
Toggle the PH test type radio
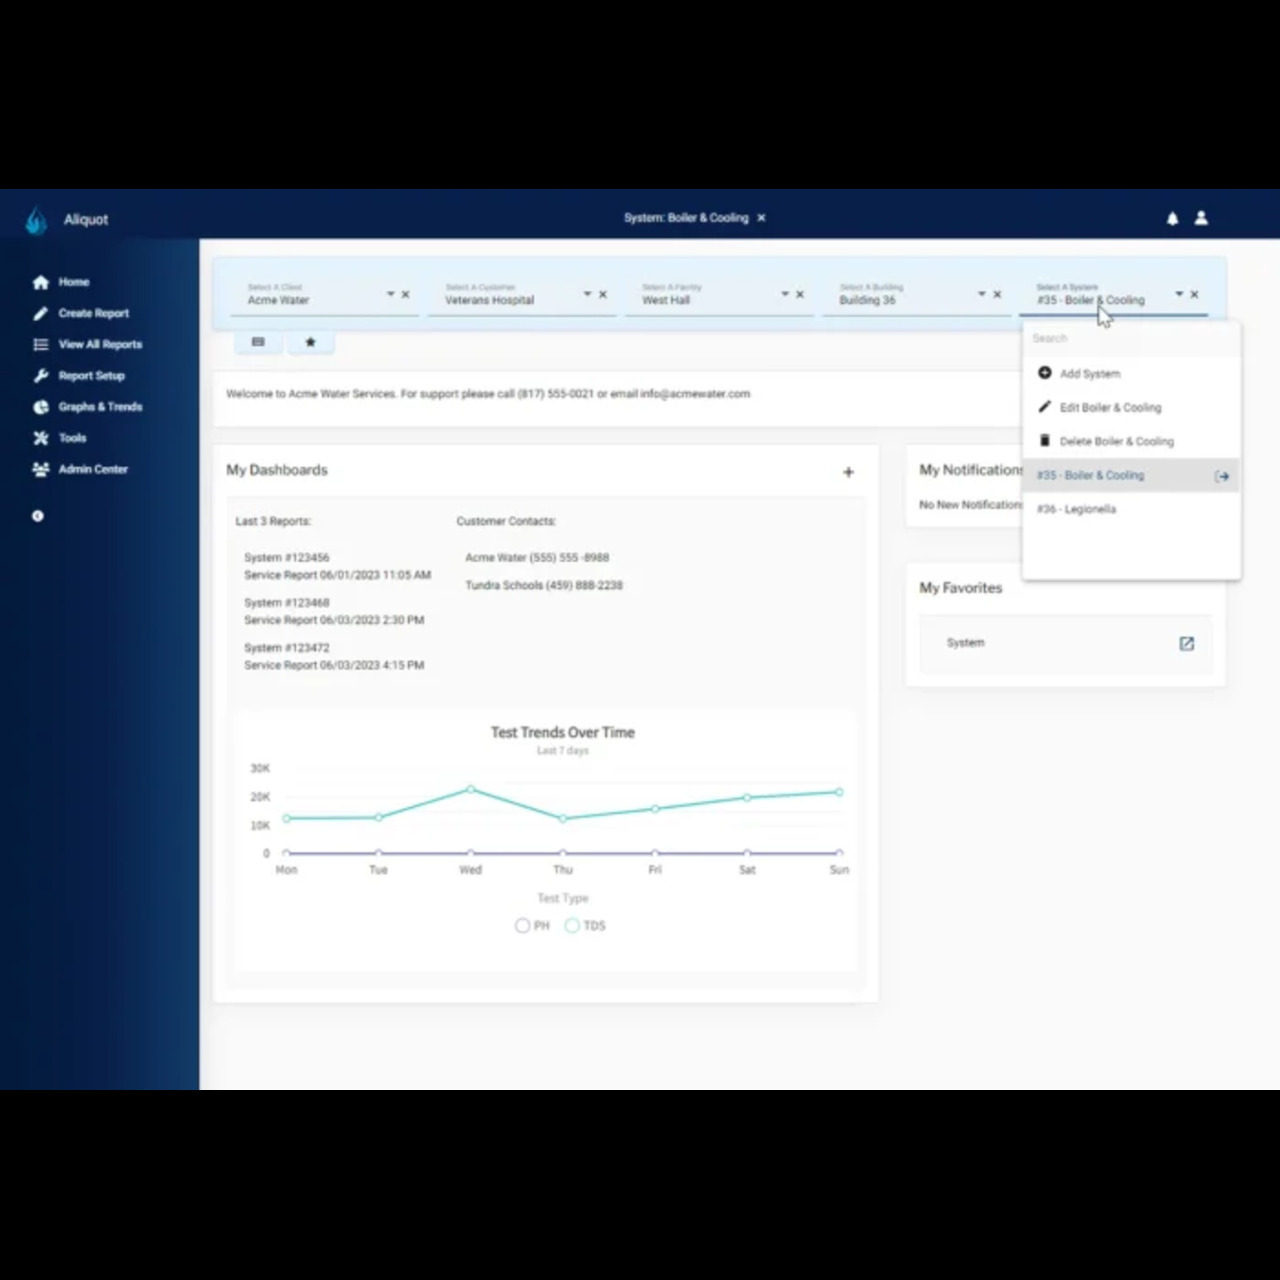pos(522,926)
